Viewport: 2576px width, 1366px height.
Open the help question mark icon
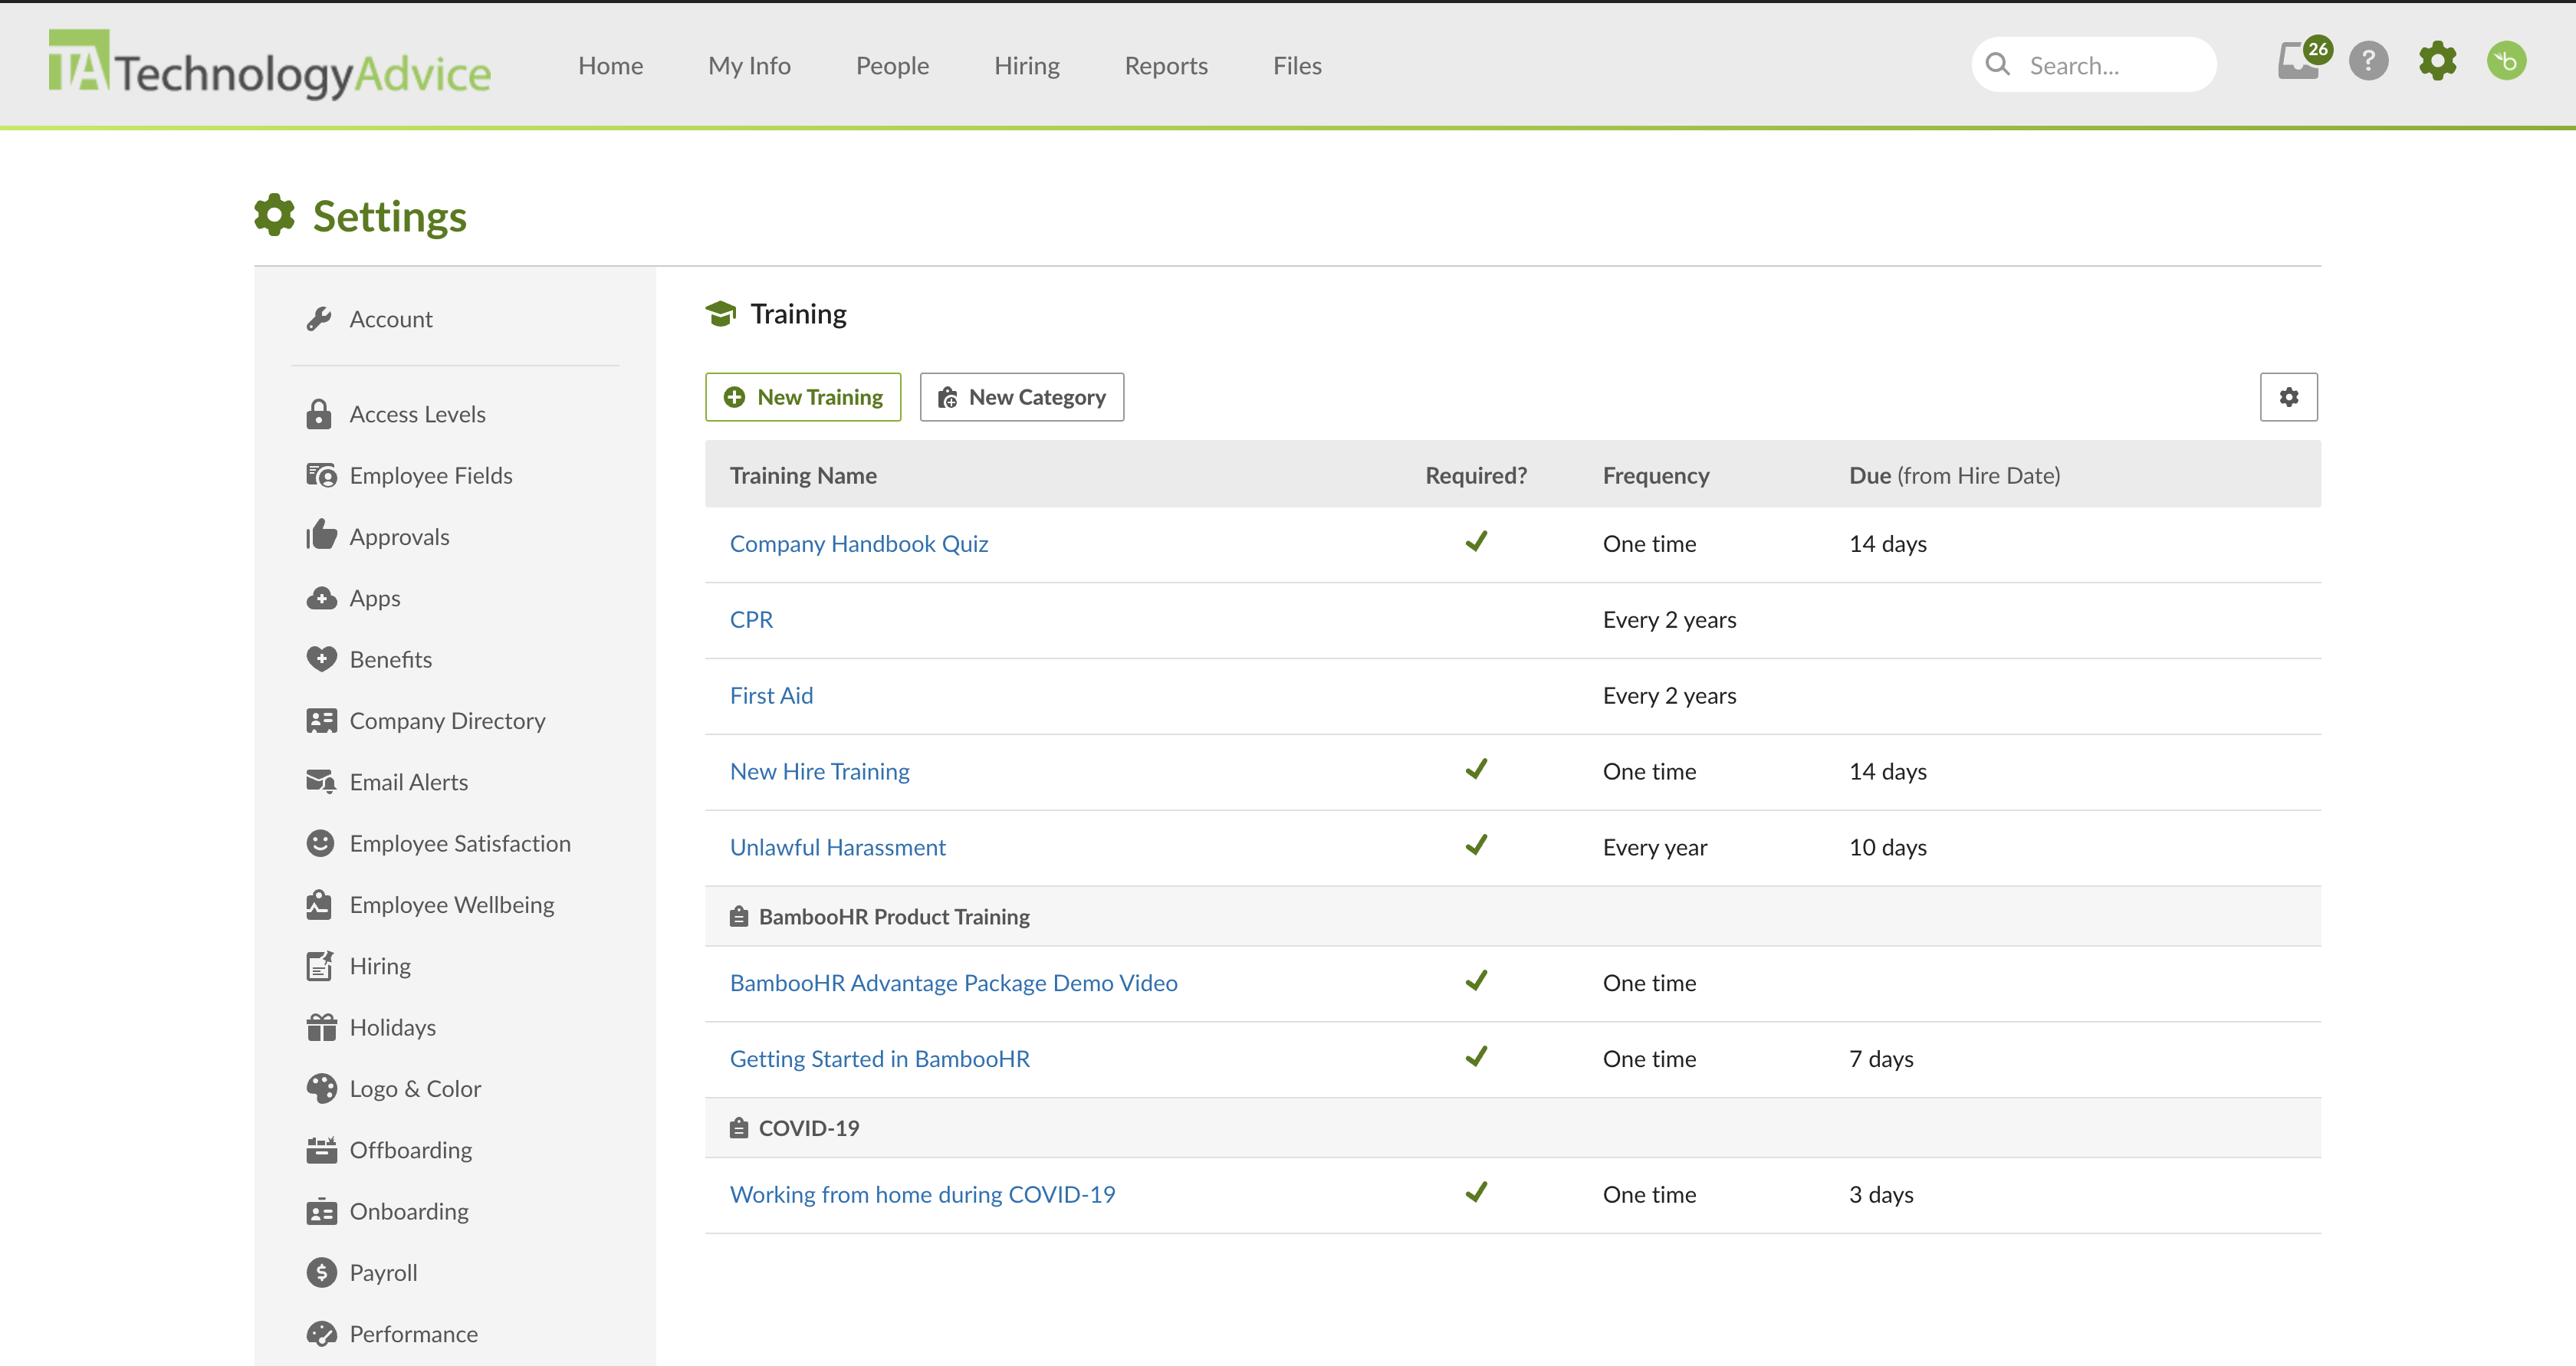coord(2368,62)
